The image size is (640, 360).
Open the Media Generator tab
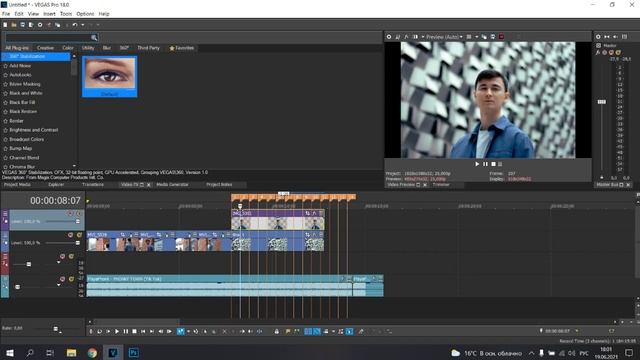point(172,184)
